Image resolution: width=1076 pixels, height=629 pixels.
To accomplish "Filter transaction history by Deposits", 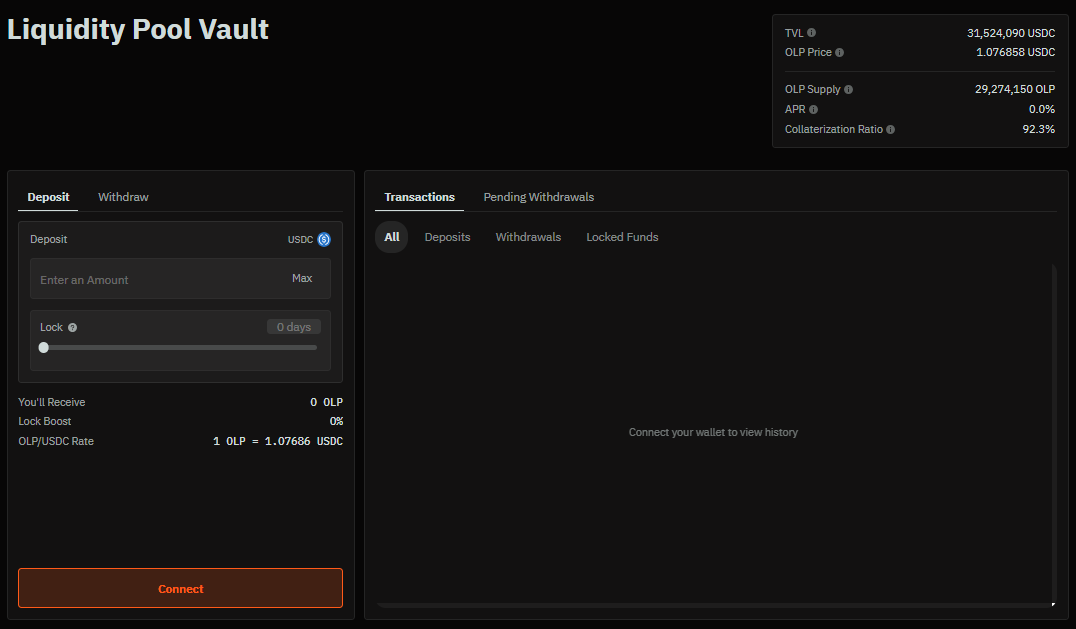I will click(x=447, y=237).
